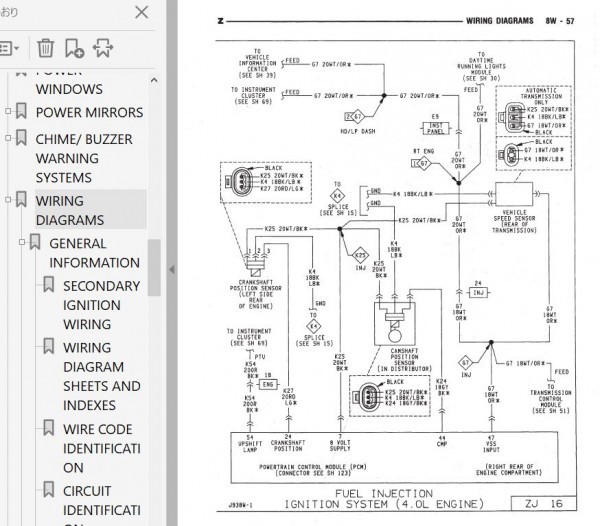Open the GENERAL INFORMATION bookmark

coord(94,253)
